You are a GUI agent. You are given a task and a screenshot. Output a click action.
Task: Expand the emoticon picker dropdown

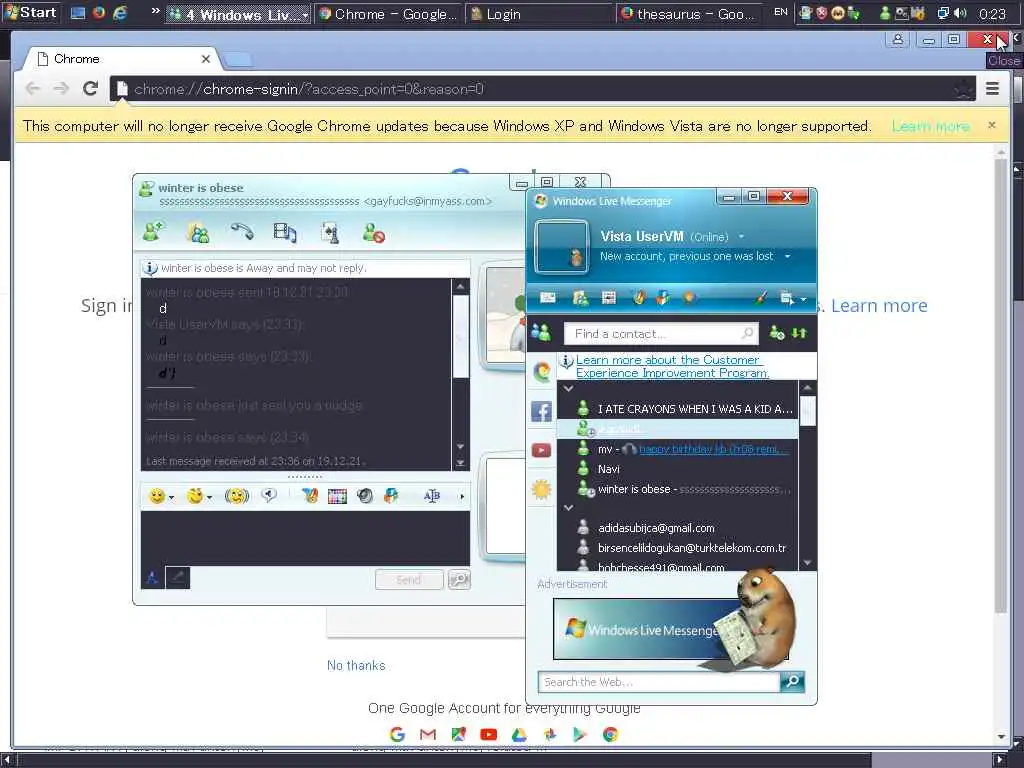coord(171,498)
